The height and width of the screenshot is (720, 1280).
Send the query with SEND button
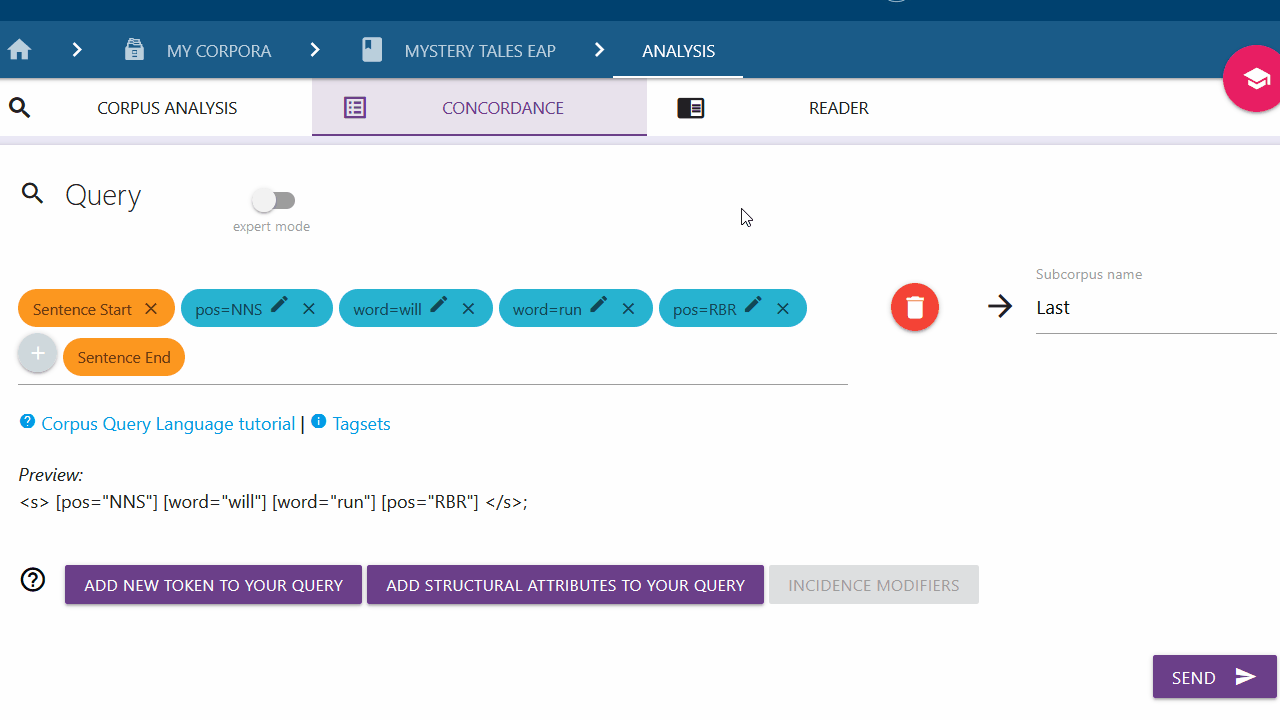tap(1213, 677)
